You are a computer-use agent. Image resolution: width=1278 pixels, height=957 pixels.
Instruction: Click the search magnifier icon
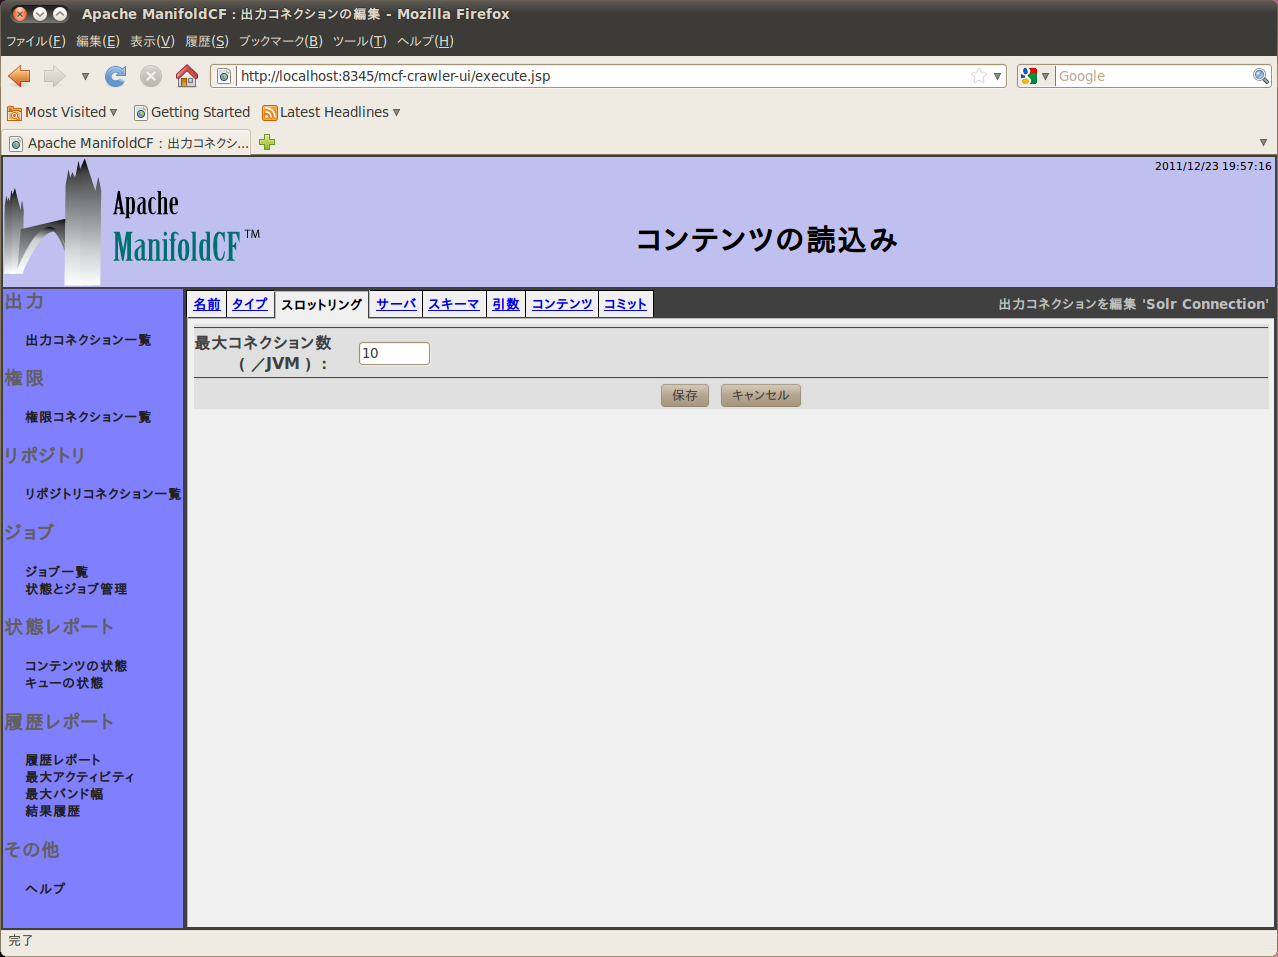pyautogui.click(x=1261, y=76)
